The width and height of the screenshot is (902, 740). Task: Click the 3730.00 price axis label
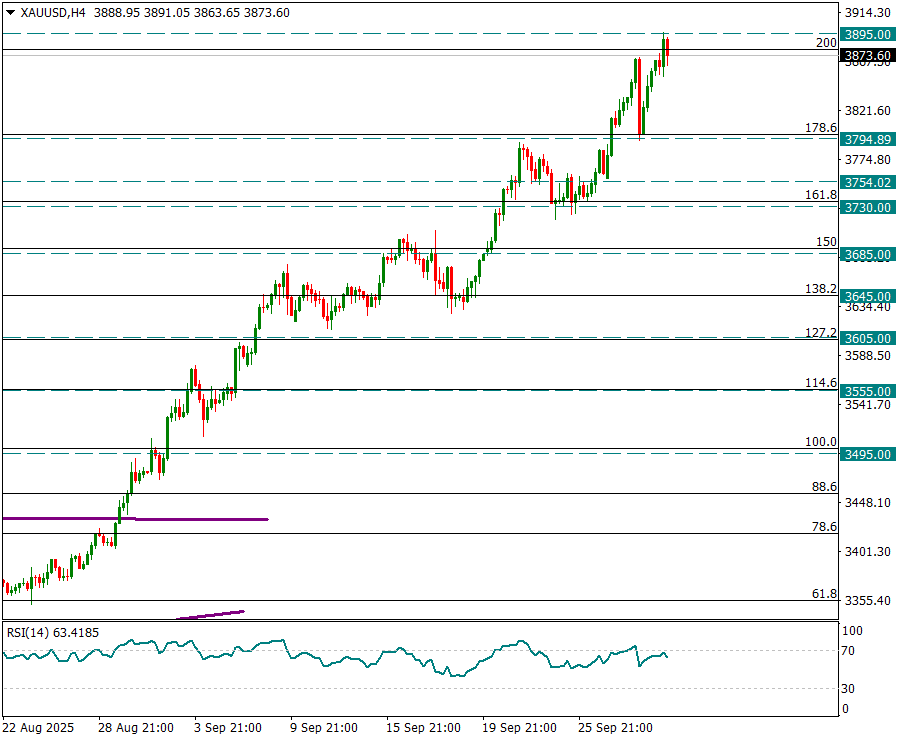(867, 207)
